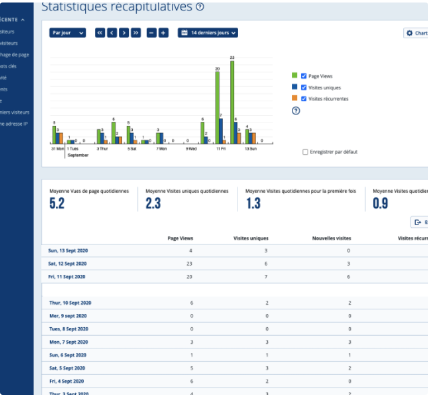This screenshot has width=431, height=398.
Task: Enable Enregistrer par défaut checkbox
Action: (305, 152)
